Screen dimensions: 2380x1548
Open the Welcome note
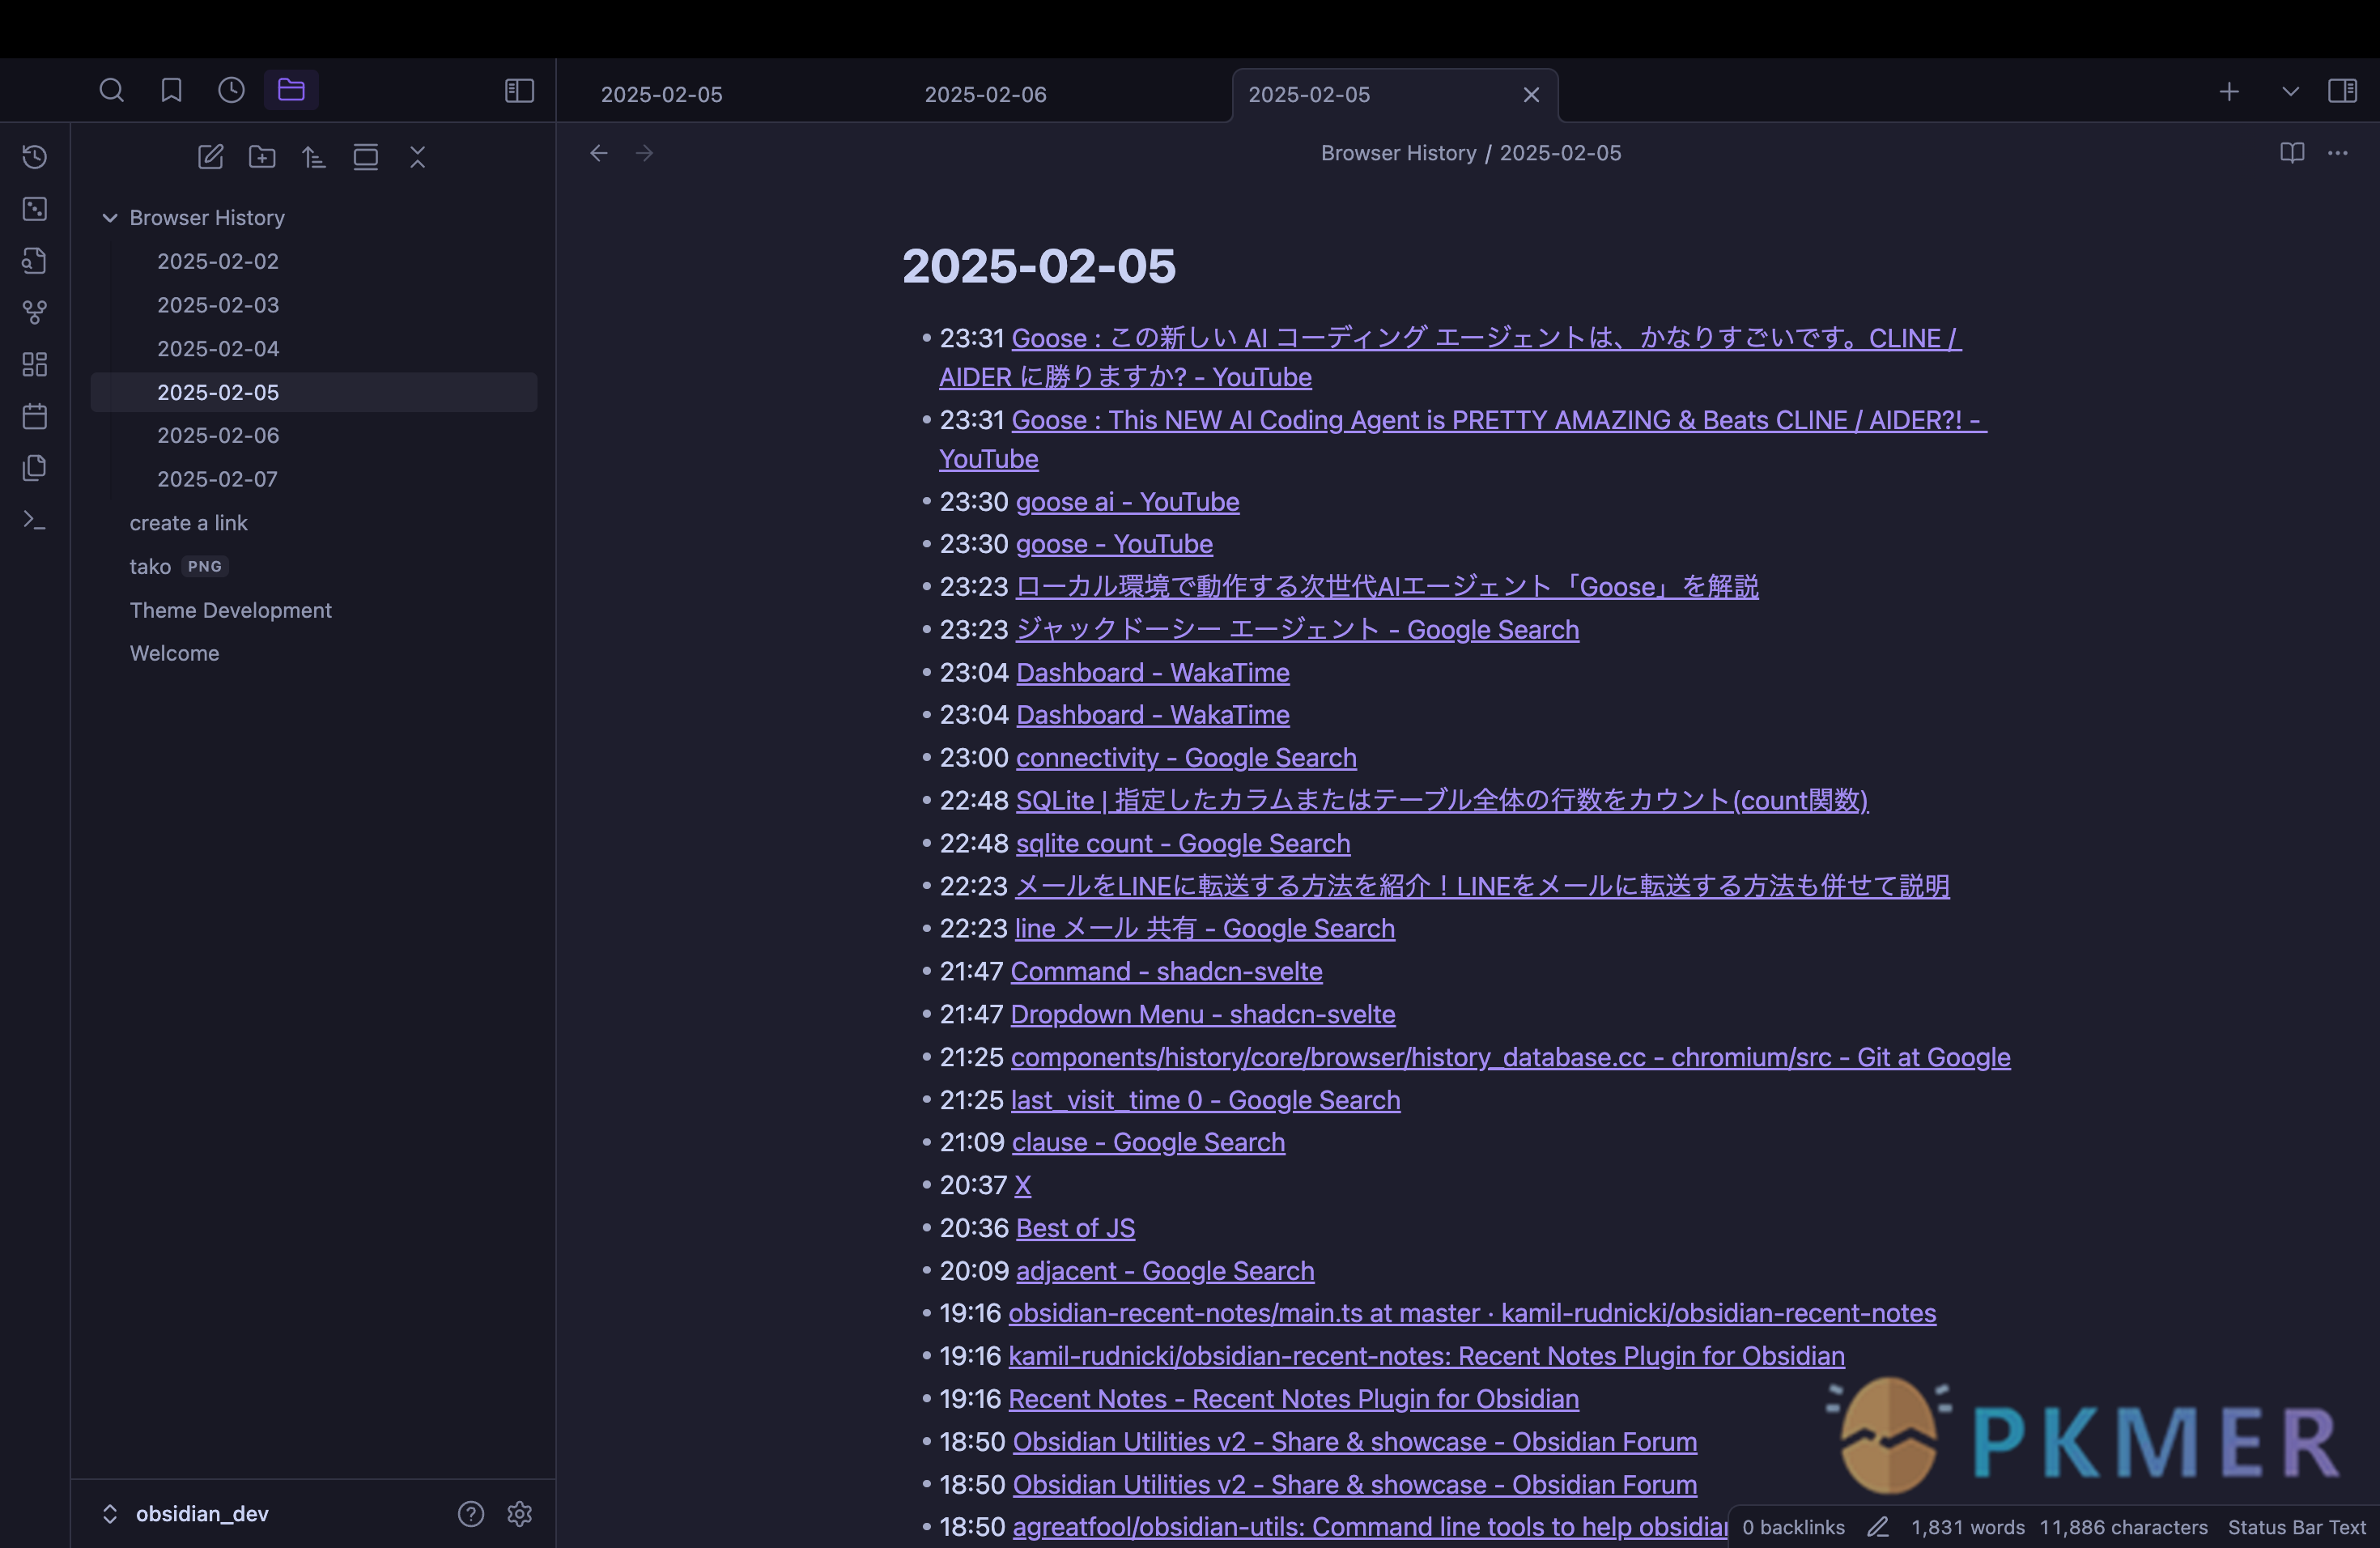[x=313, y=653]
